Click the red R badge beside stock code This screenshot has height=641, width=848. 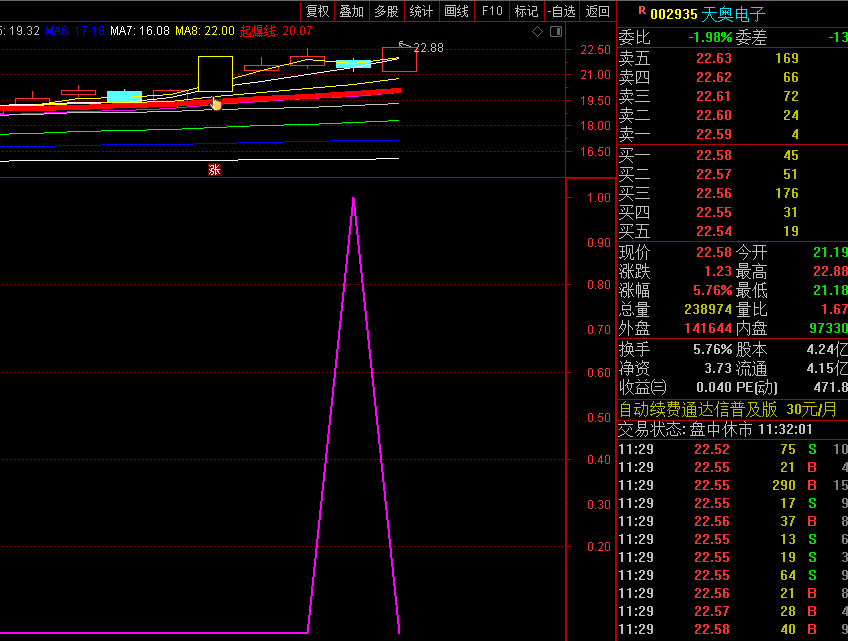pyautogui.click(x=641, y=12)
